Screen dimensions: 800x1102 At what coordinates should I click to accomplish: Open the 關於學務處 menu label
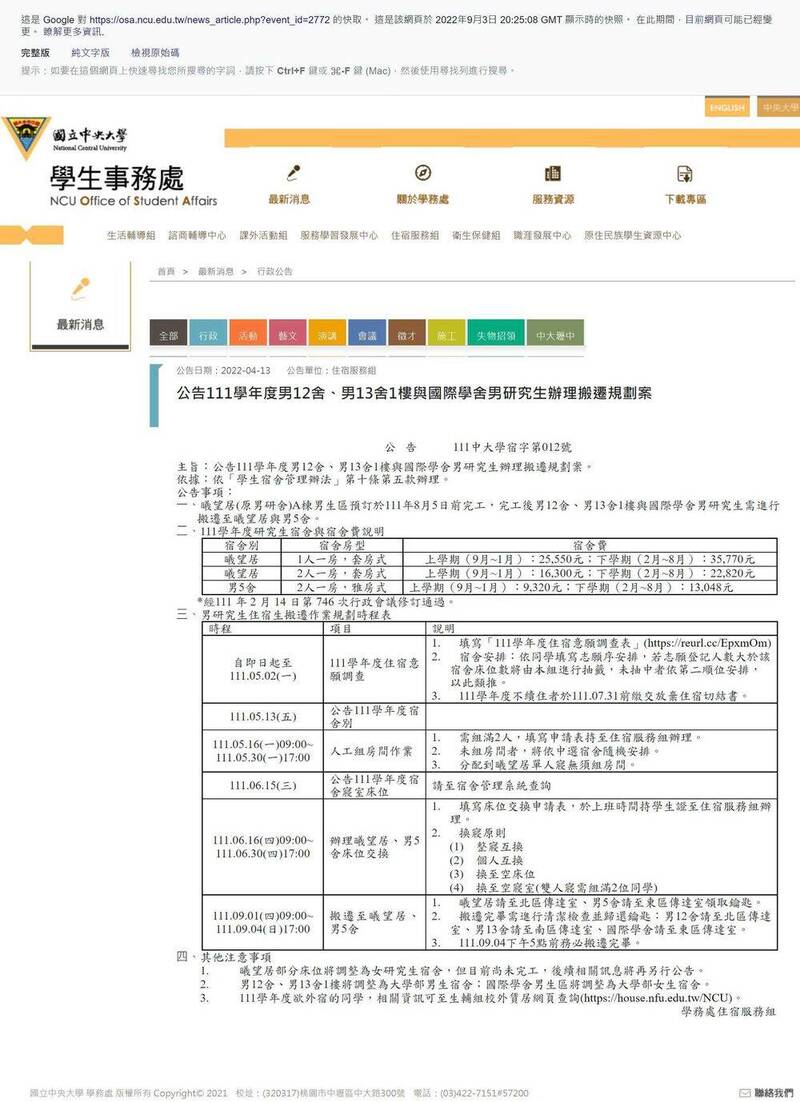point(422,200)
